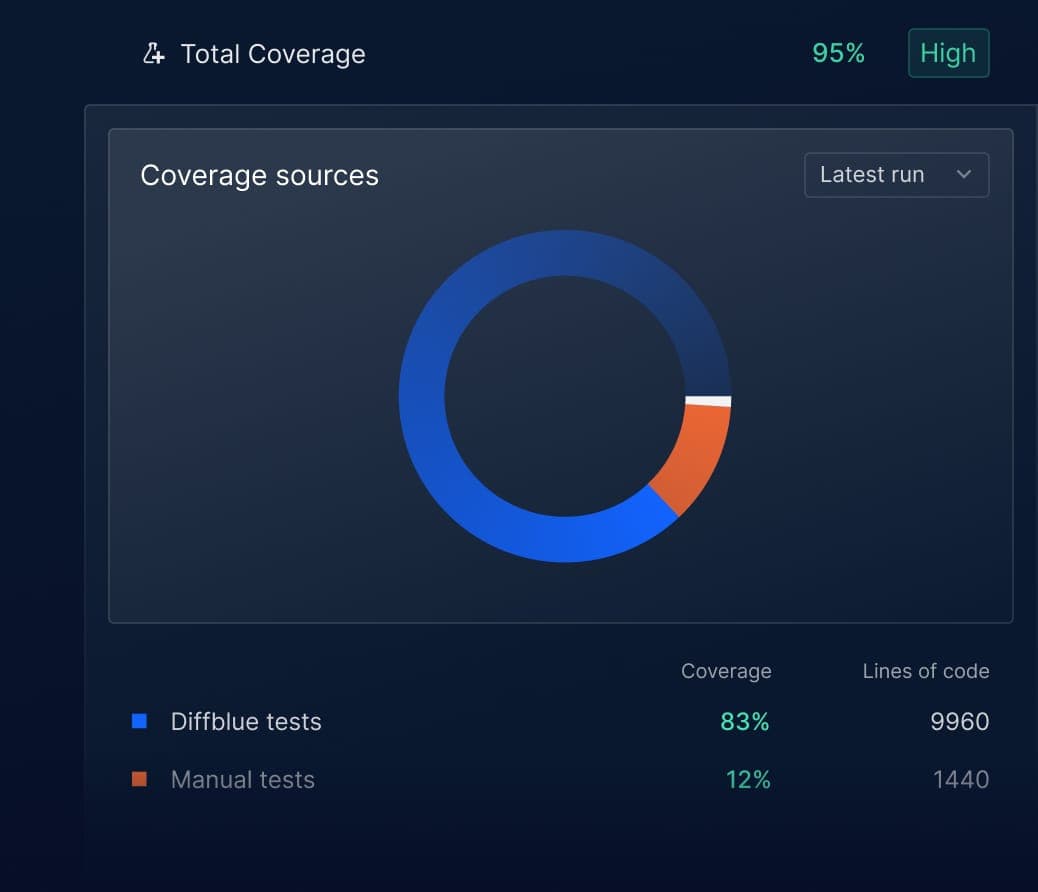Click the Diffblue tests row in the table
Screen dimensions: 1038x892
click(246, 720)
